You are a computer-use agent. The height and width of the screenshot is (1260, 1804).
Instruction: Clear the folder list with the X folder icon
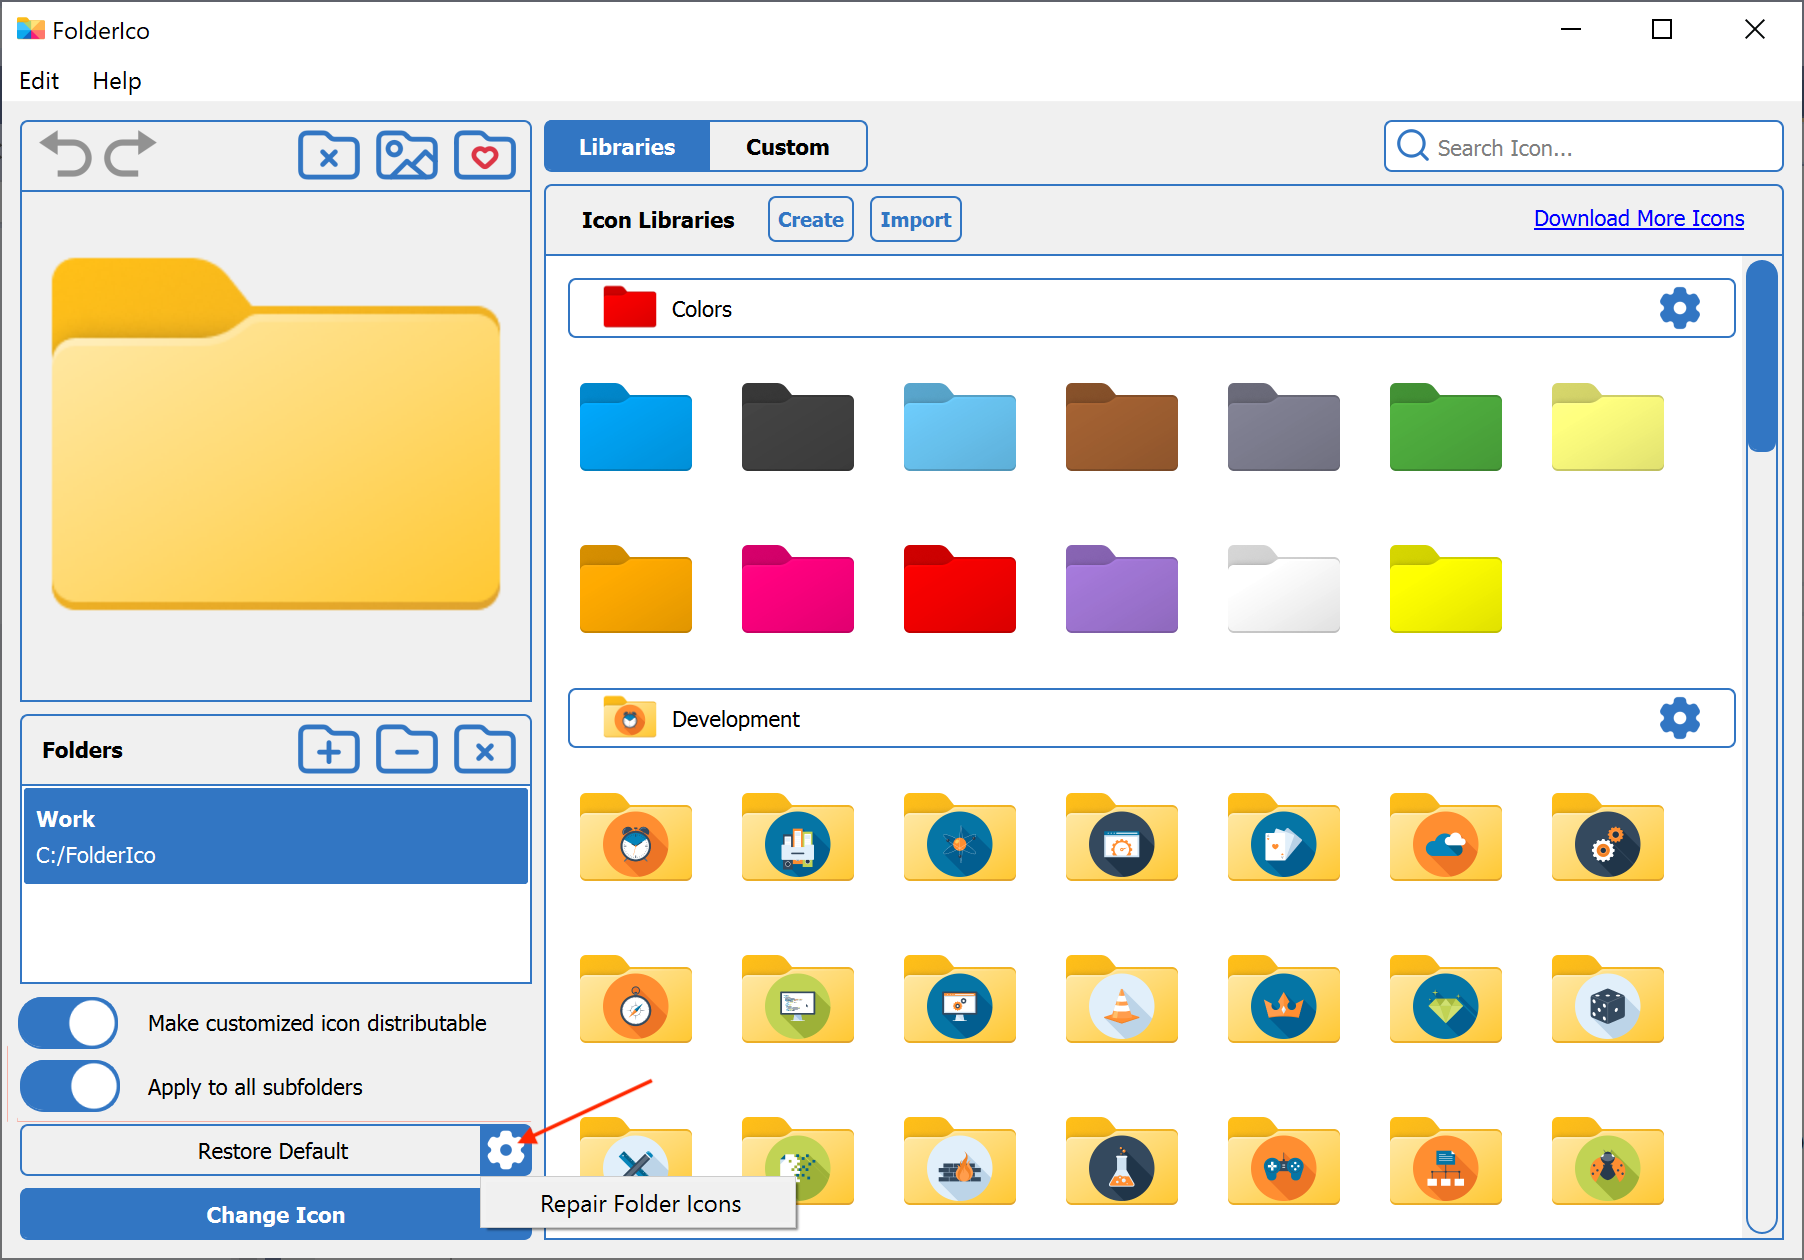[485, 750]
